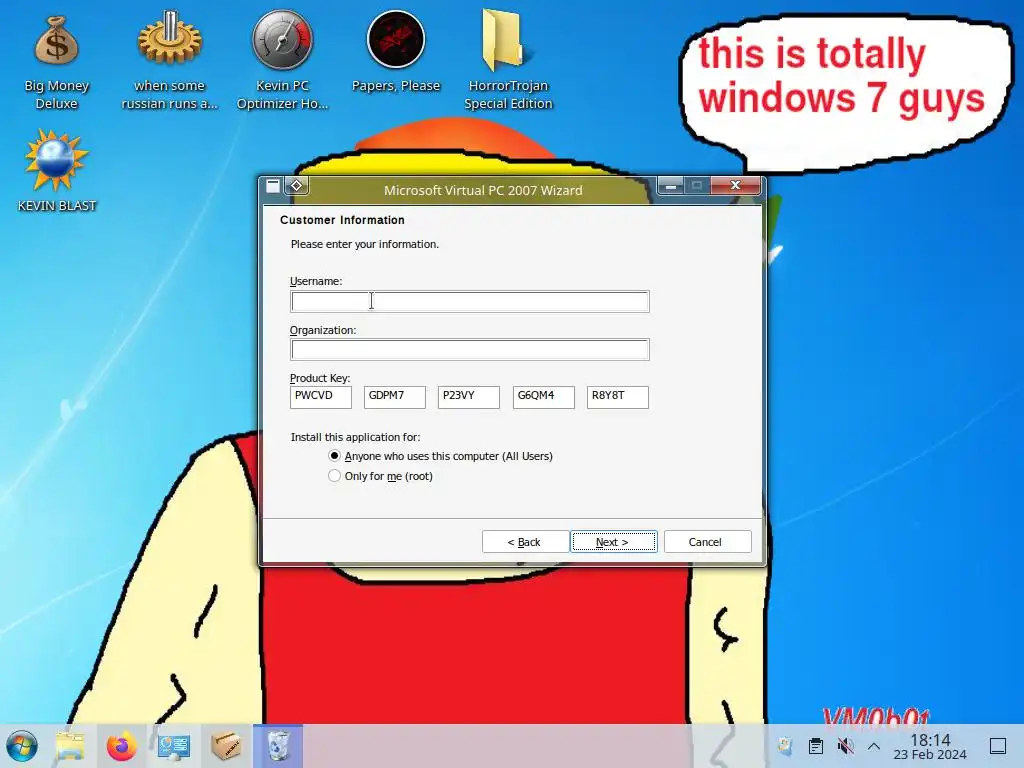Click the Organization input field

click(x=470, y=349)
